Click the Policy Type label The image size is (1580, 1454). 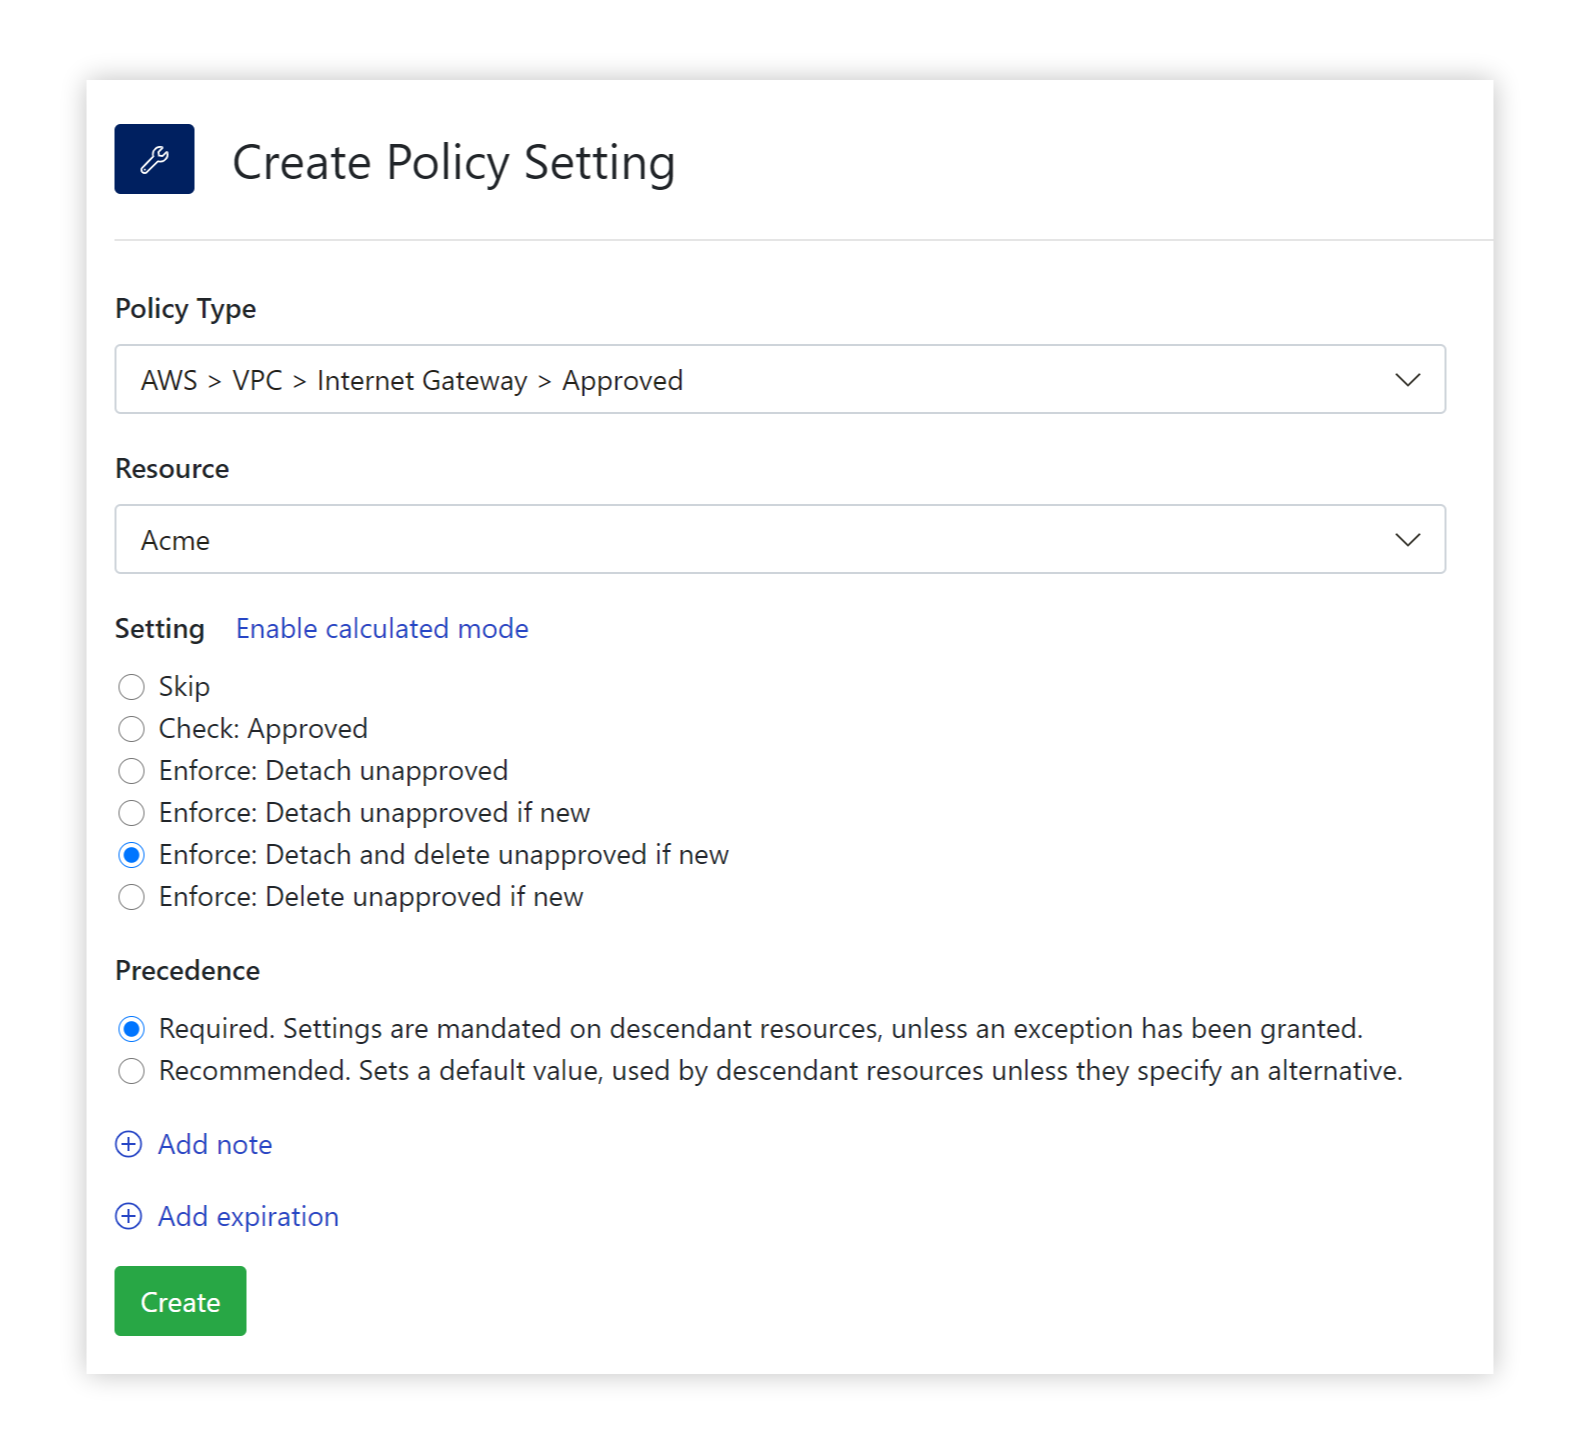coord(185,309)
